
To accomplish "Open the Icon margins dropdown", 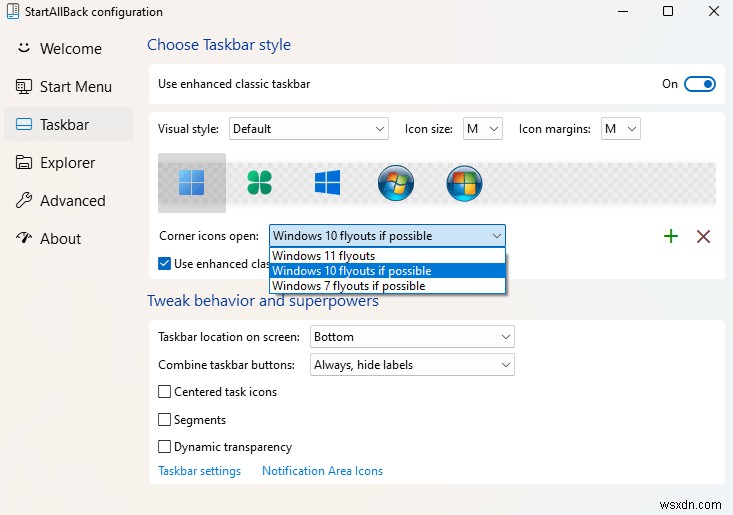I will pos(620,129).
